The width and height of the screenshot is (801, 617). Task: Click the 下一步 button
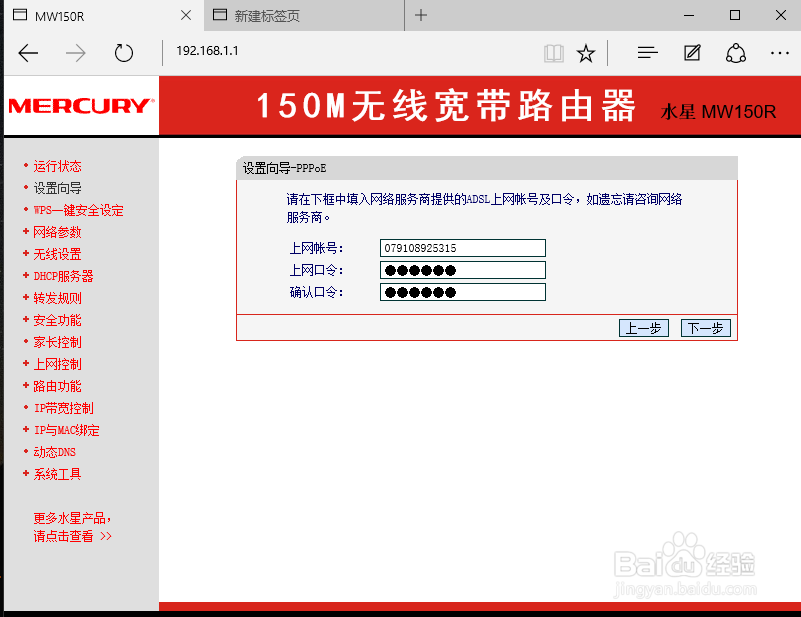(705, 327)
